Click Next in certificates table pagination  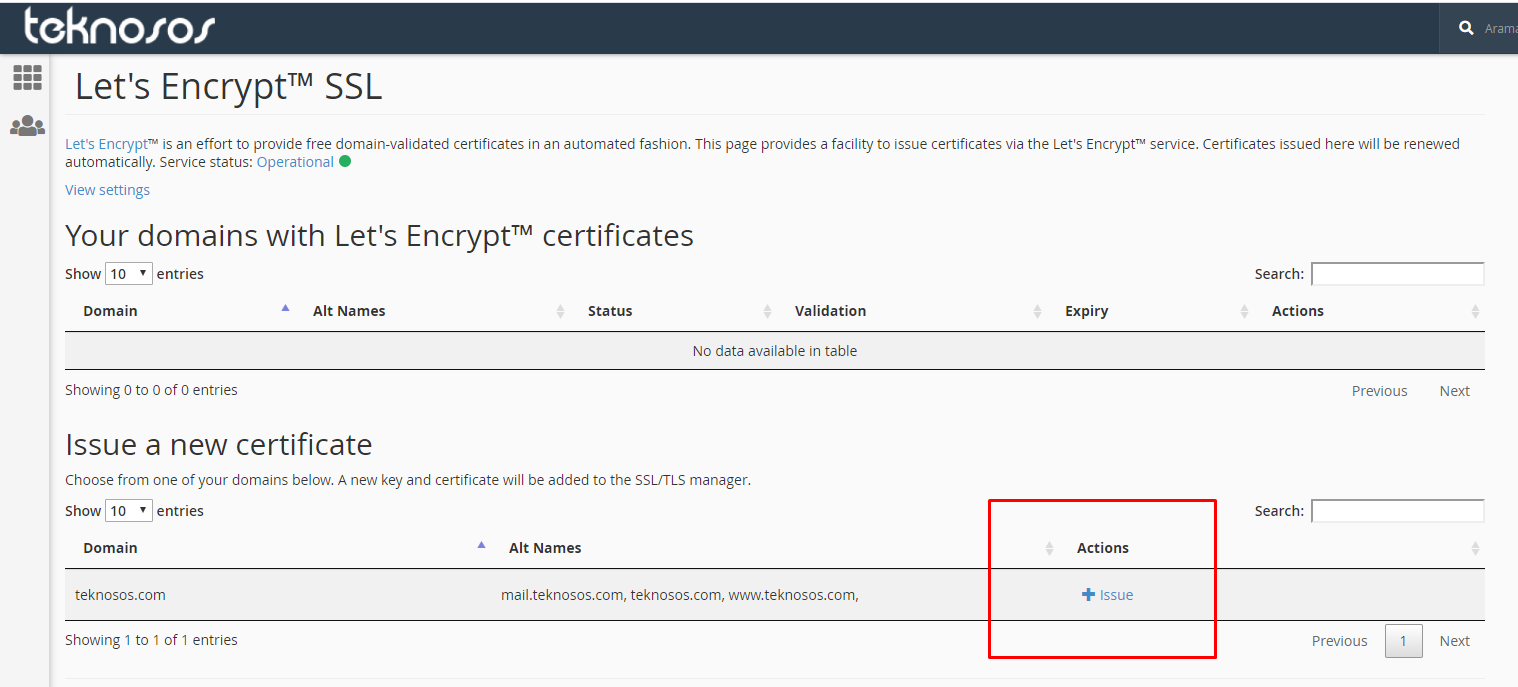click(1454, 391)
